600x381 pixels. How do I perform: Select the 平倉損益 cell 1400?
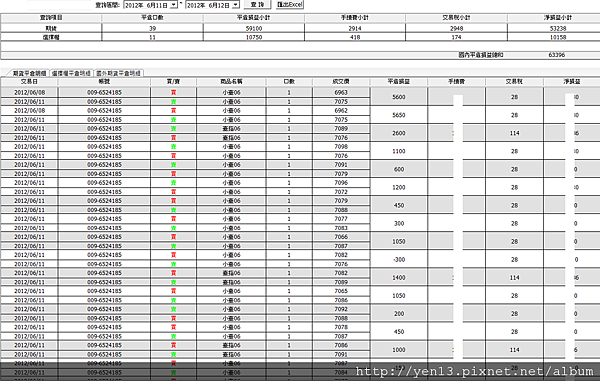(x=399, y=277)
